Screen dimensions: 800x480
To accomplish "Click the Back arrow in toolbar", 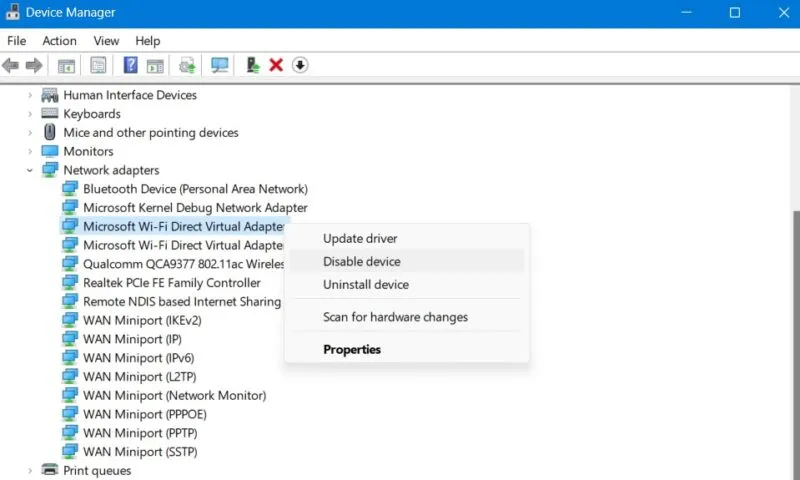I will coord(11,66).
